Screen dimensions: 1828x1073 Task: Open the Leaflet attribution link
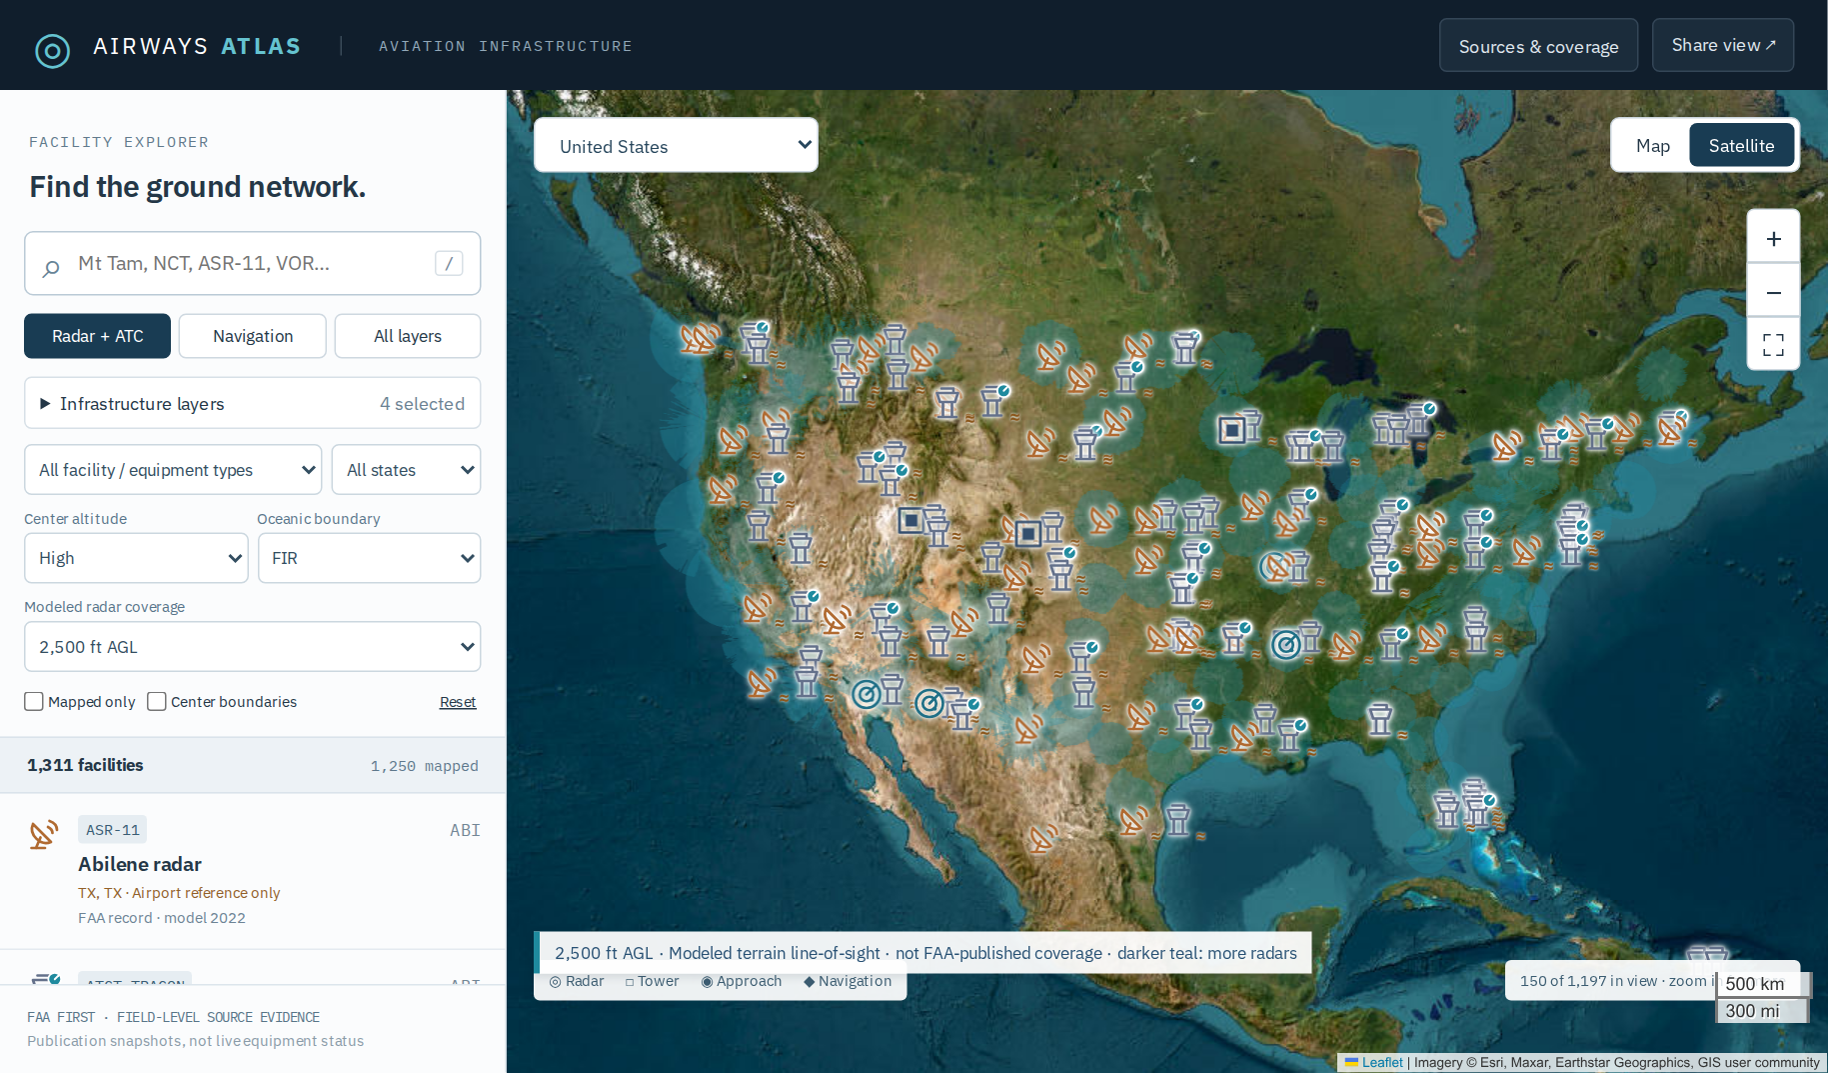[1382, 1062]
